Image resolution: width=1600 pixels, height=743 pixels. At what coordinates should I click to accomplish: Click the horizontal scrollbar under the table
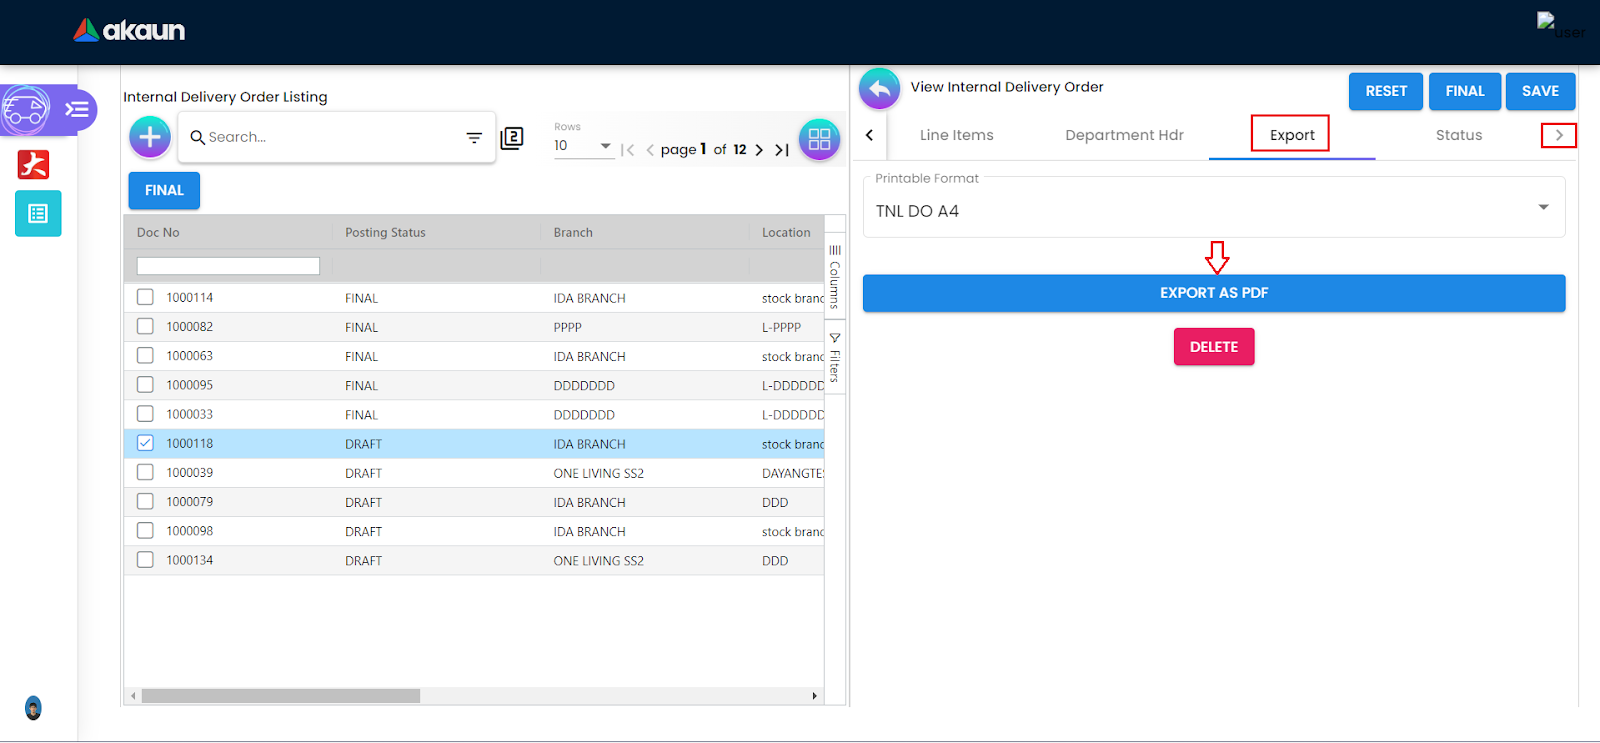[x=280, y=696]
